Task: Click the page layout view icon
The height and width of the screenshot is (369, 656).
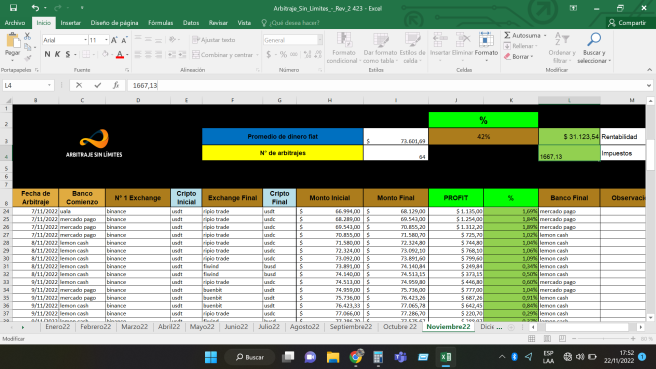Action: point(547,338)
